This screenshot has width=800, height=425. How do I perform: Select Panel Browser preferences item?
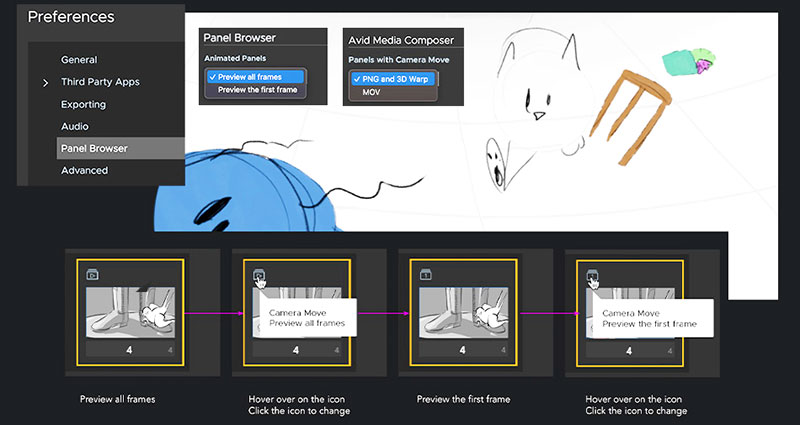(x=94, y=148)
